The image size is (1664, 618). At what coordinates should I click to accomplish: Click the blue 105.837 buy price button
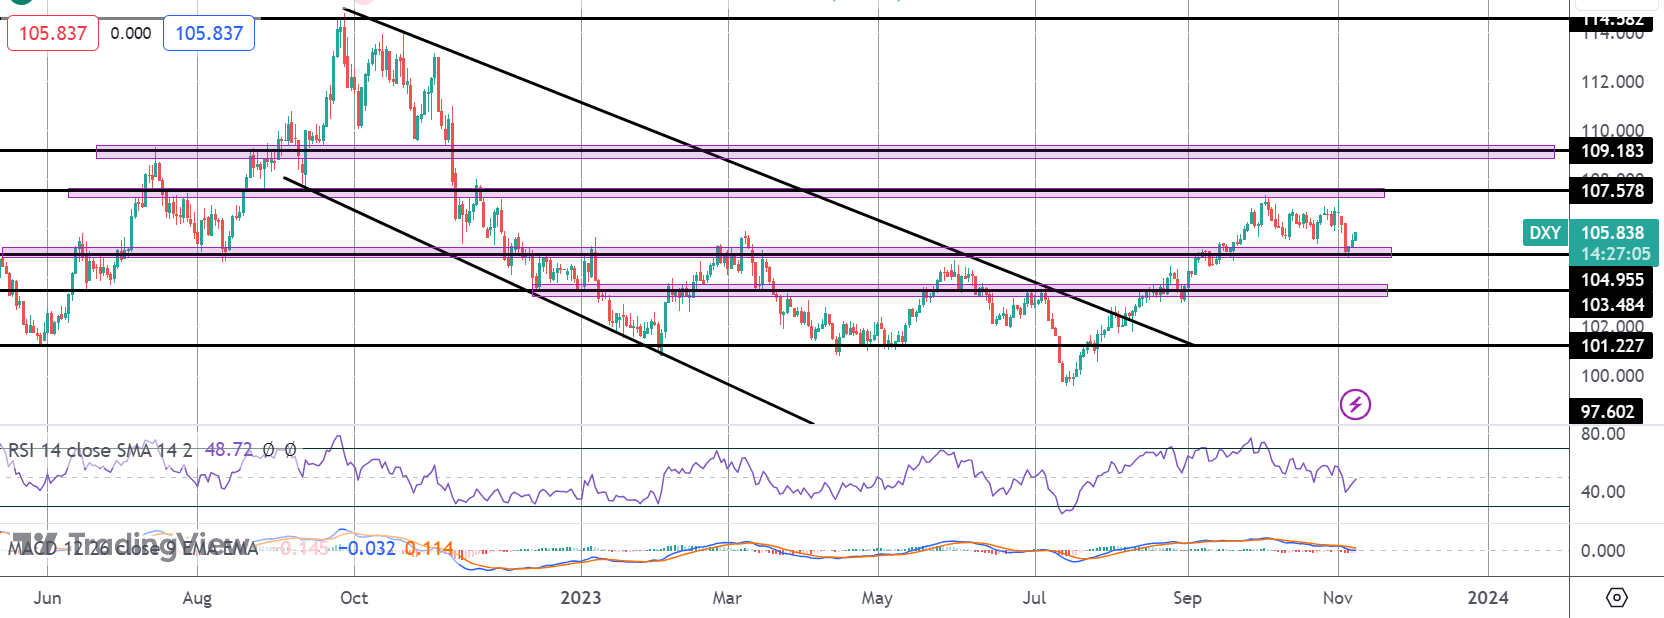(209, 33)
